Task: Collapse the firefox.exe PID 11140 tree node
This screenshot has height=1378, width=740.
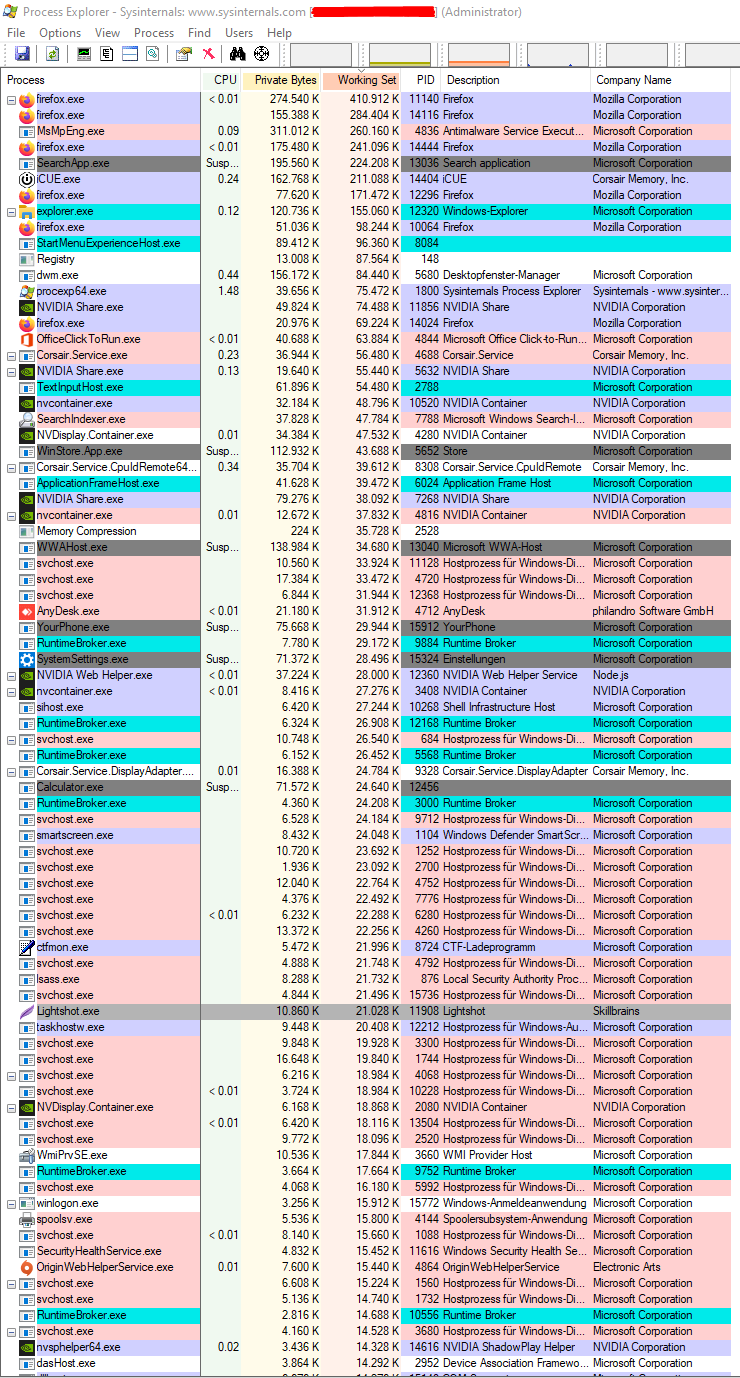Action: click(12, 99)
